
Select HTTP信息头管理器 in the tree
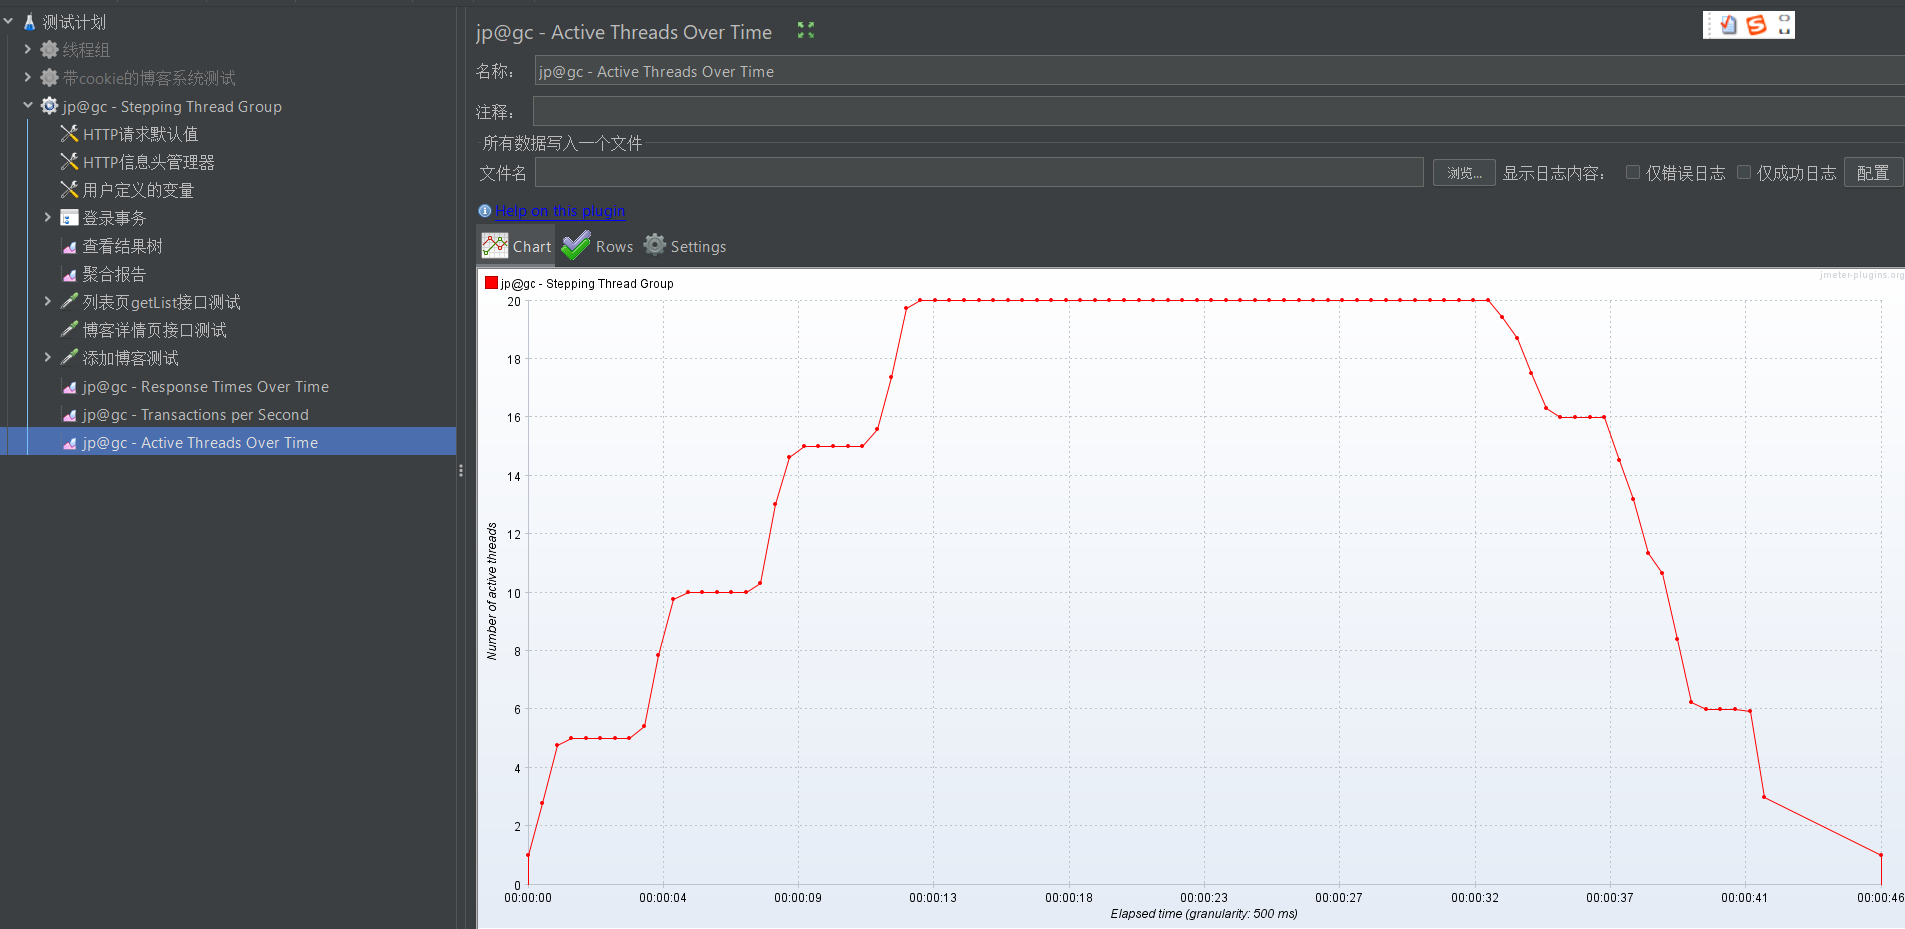[148, 162]
